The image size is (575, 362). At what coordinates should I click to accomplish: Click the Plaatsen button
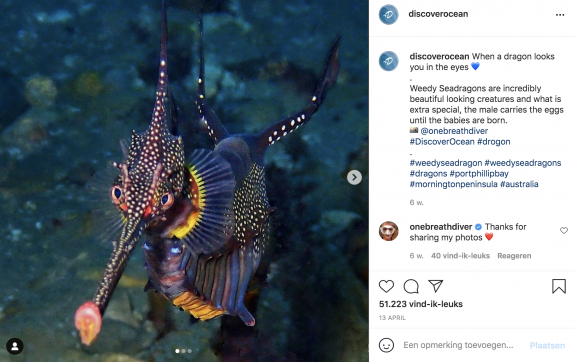pyautogui.click(x=547, y=345)
